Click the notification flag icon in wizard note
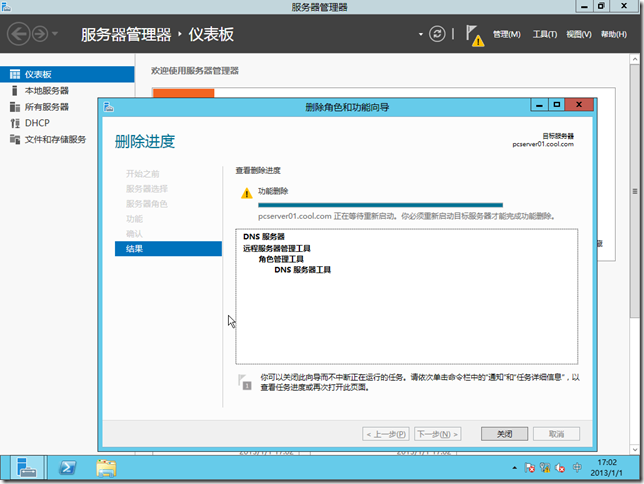The height and width of the screenshot is (484, 644). (245, 382)
